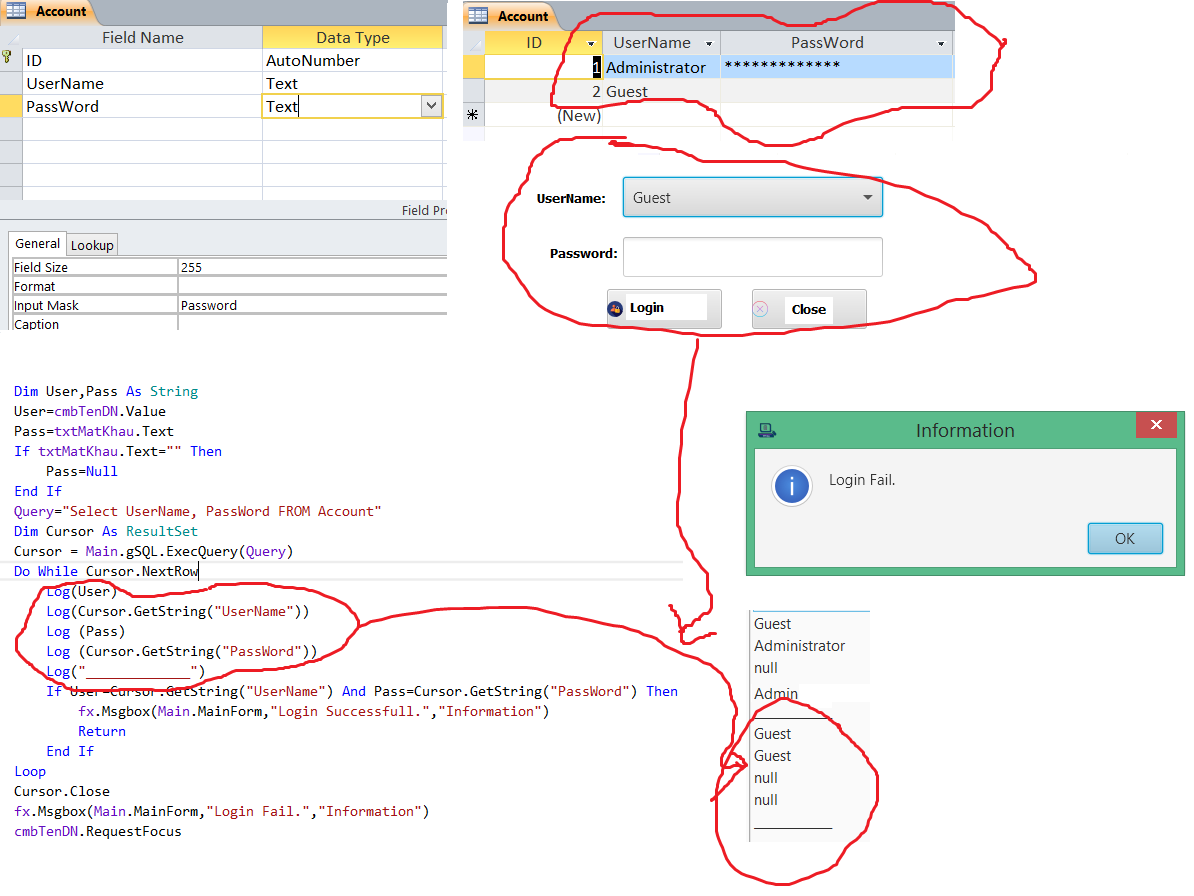Screen dimensions: 1194x896
Task: Click the Cursor.Close code line
Action: [x=62, y=791]
